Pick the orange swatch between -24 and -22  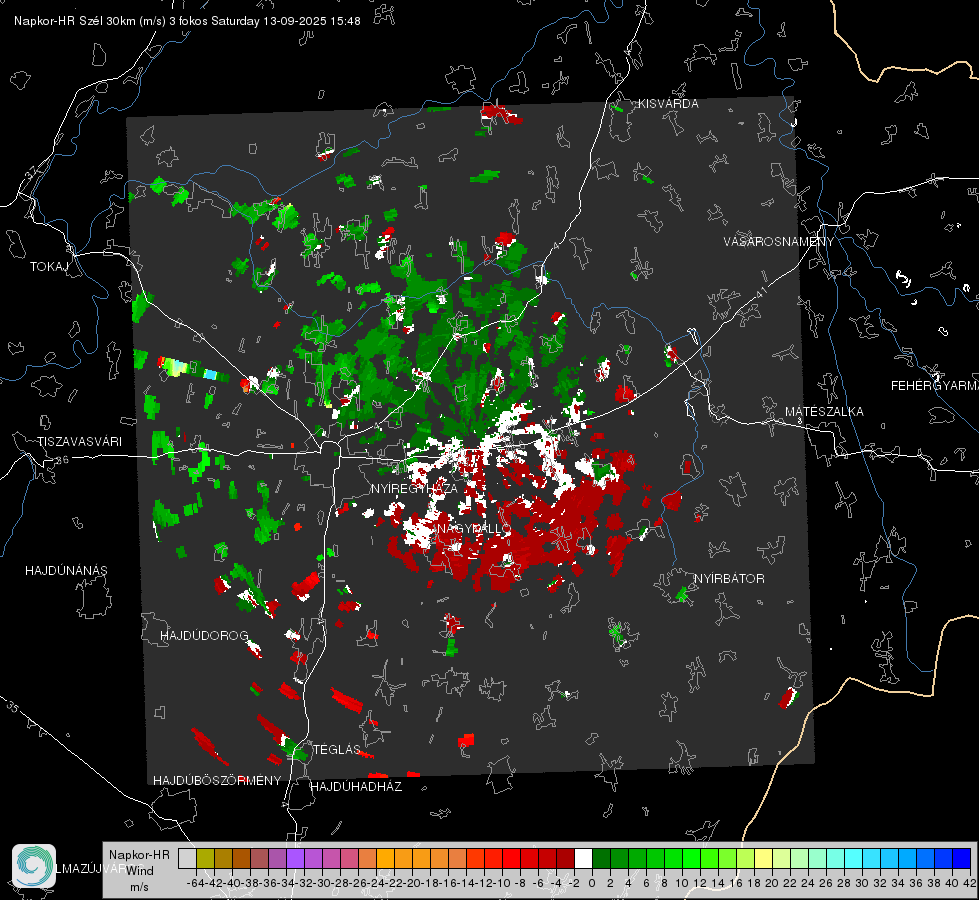click(385, 858)
